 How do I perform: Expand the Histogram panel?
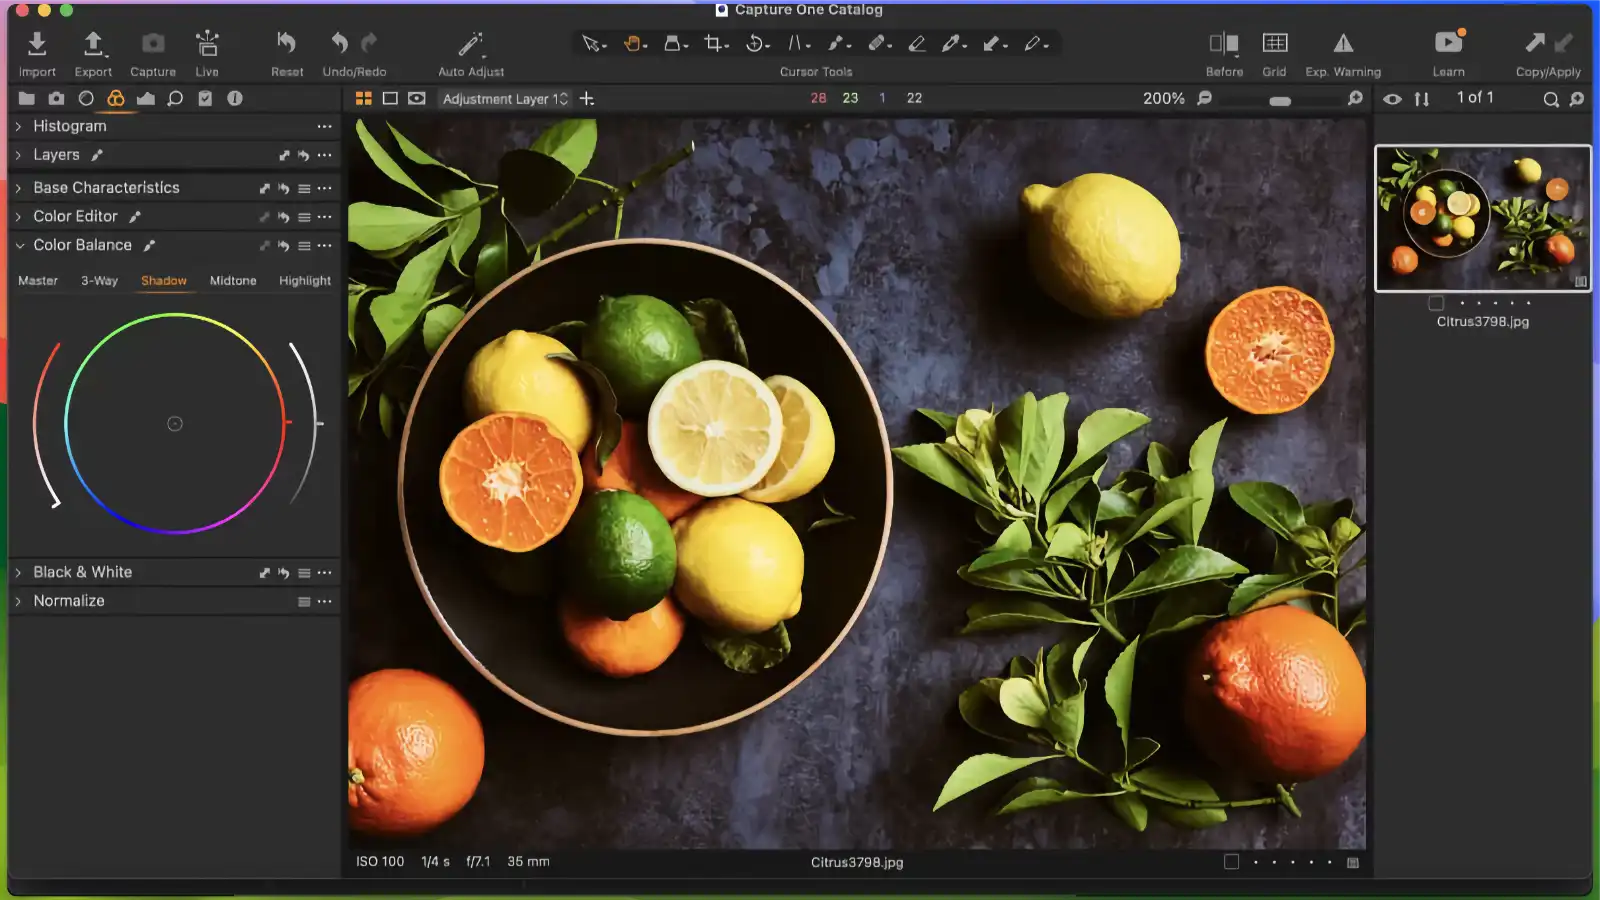(18, 126)
